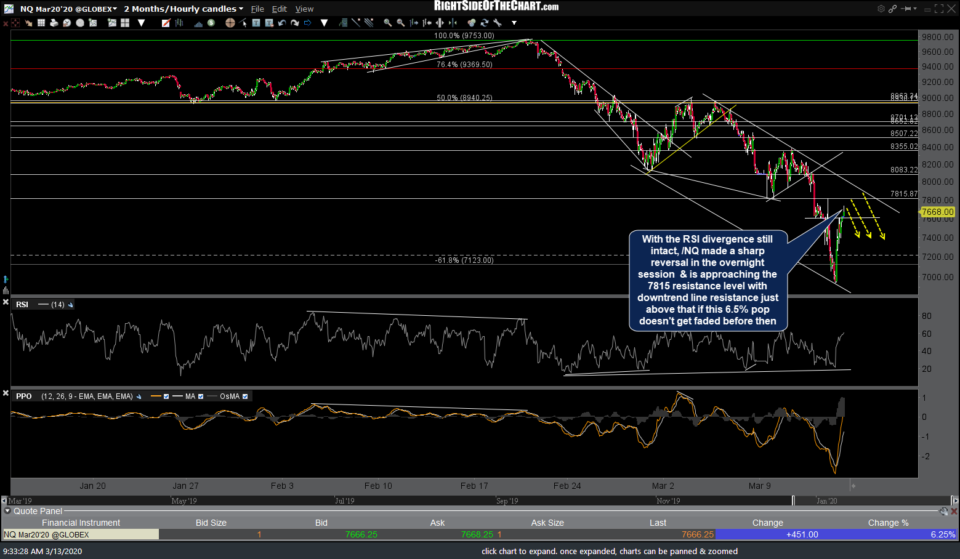960x559 pixels.
Task: Select the red pencil drawing tool
Action: [x=166, y=23]
